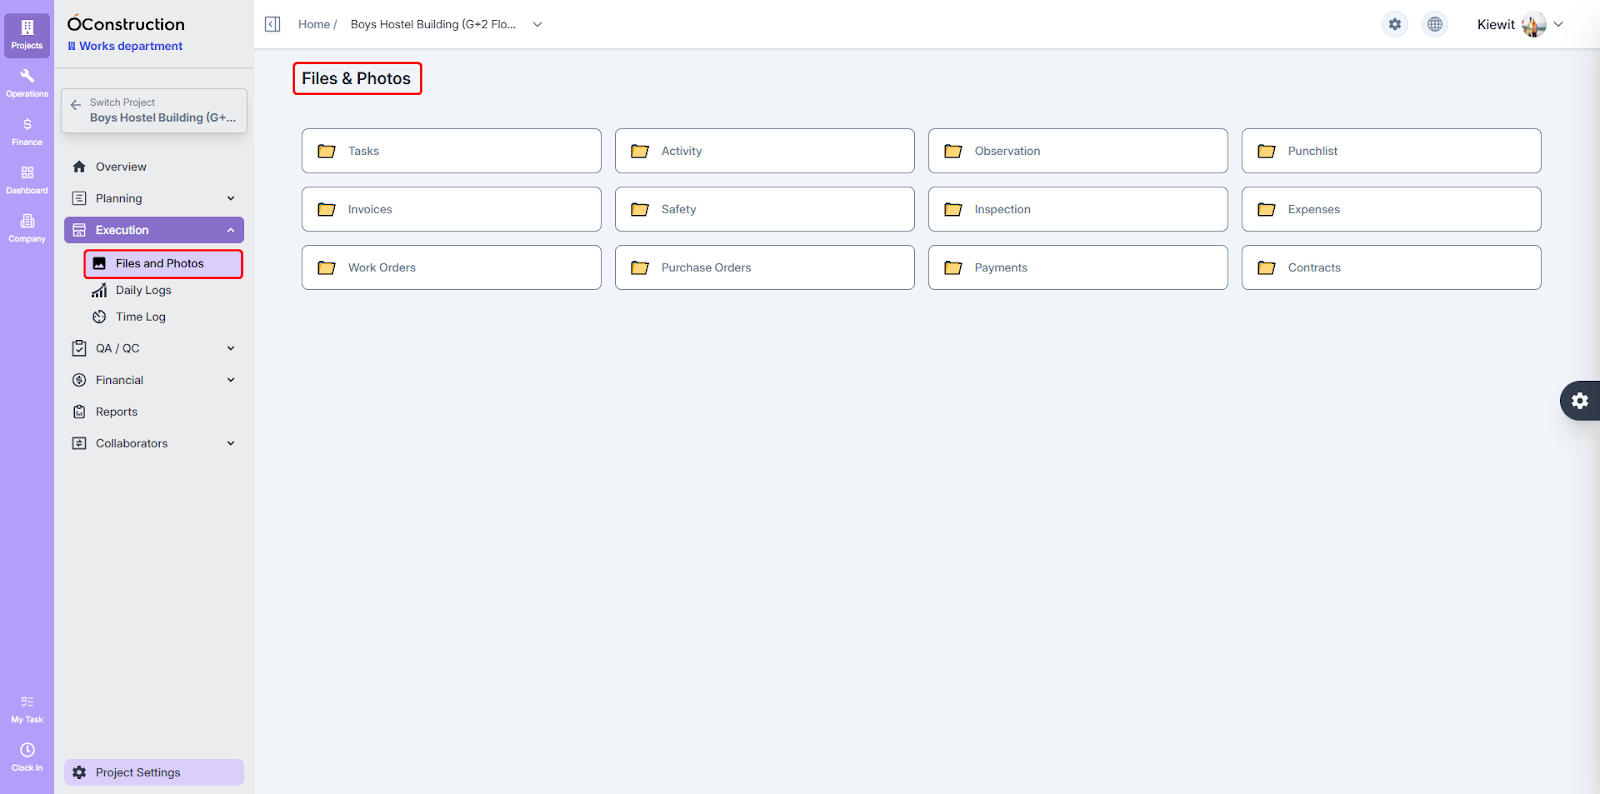Click the Contracts folder icon

[1266, 268]
